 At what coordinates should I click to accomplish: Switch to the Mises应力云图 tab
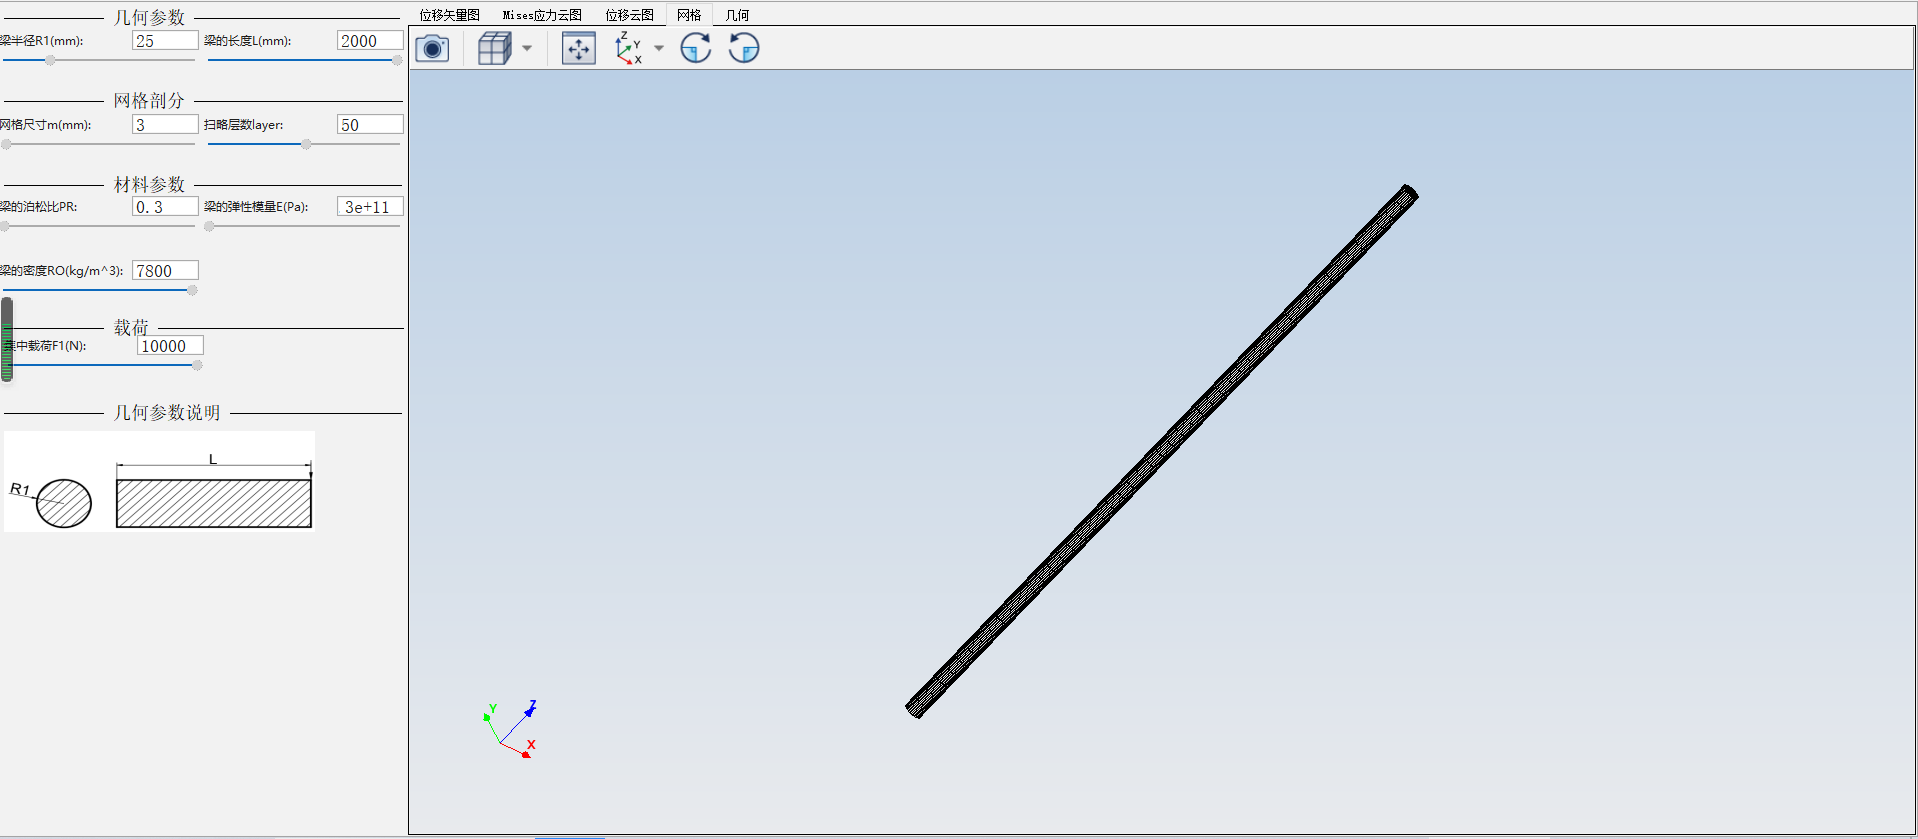pyautogui.click(x=542, y=15)
